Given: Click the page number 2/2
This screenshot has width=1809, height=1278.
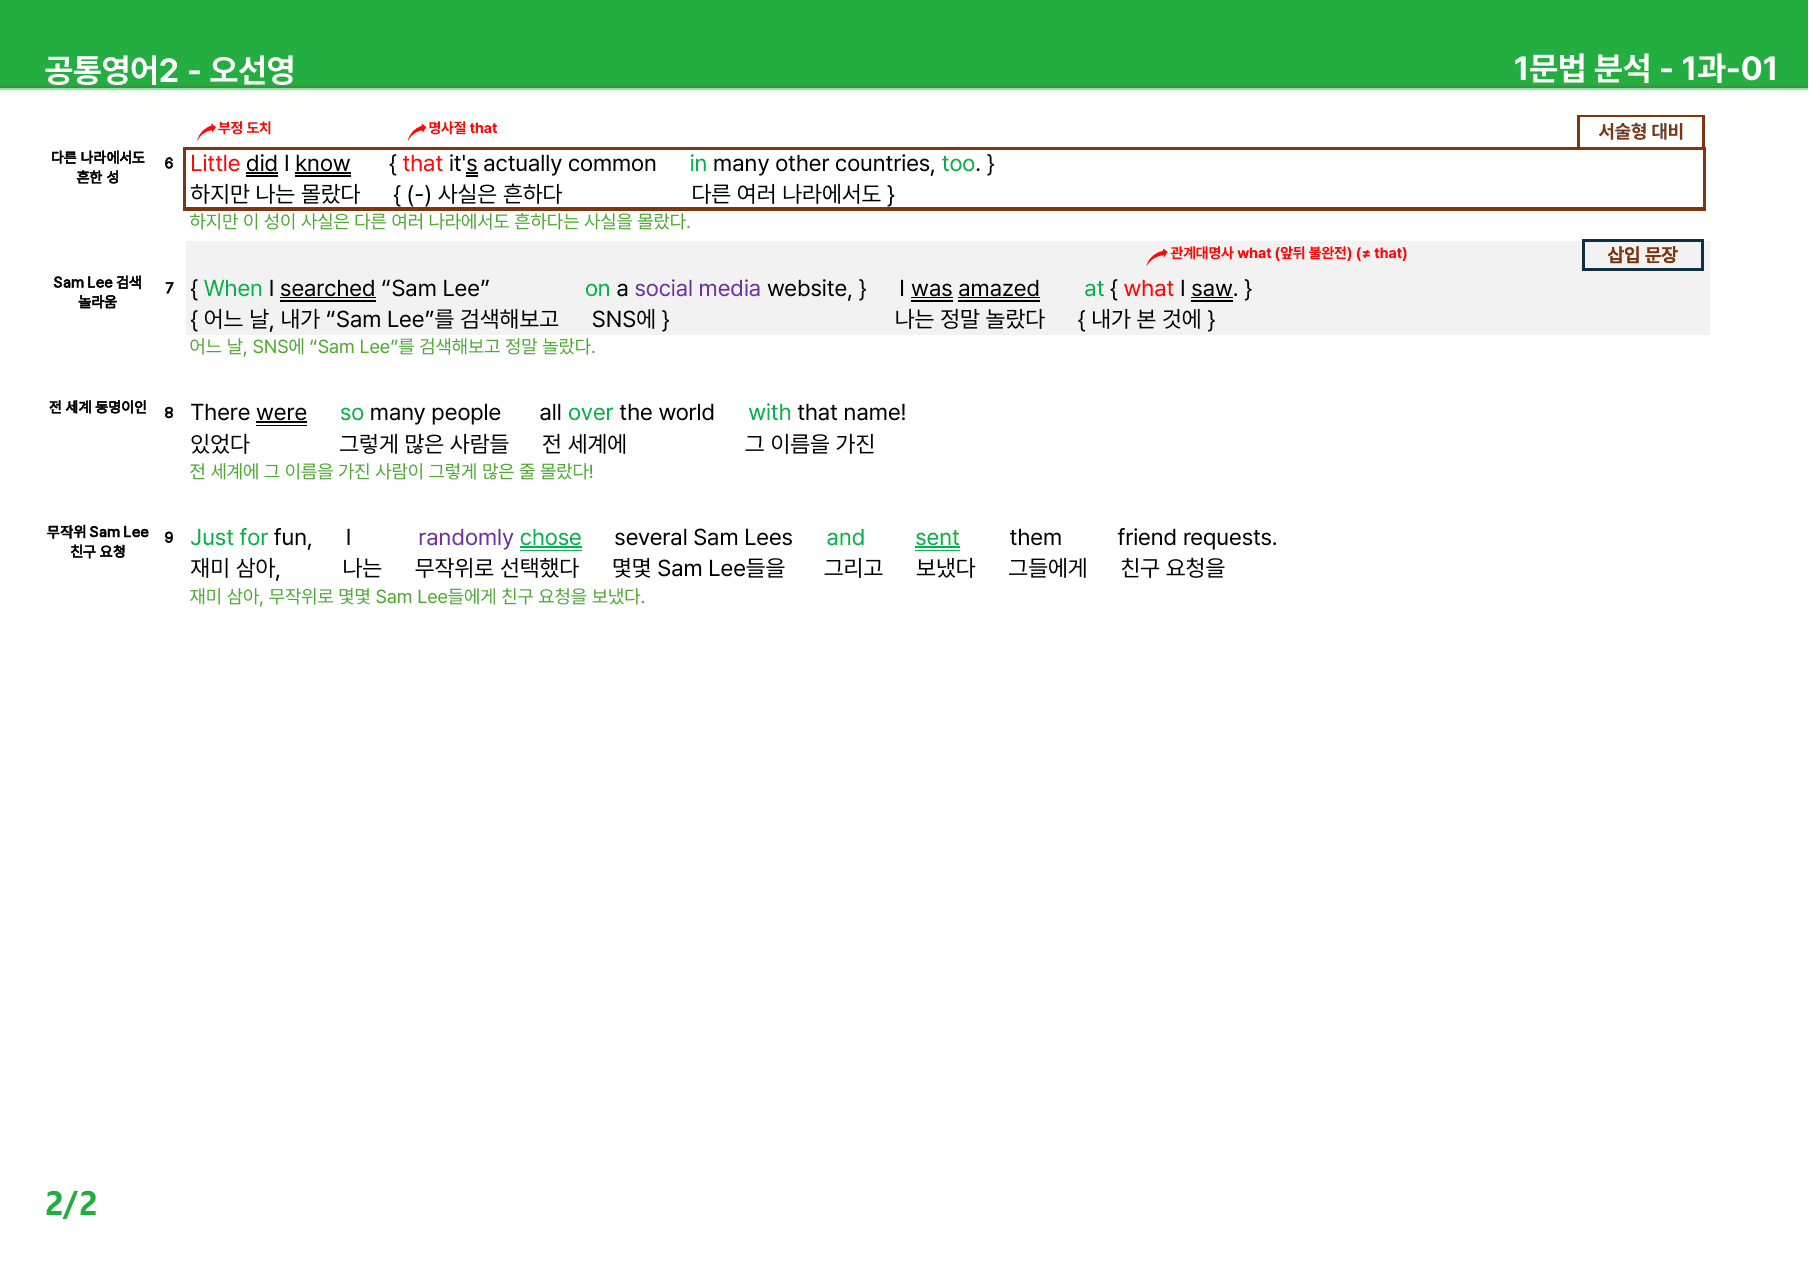Looking at the screenshot, I should click(71, 1203).
